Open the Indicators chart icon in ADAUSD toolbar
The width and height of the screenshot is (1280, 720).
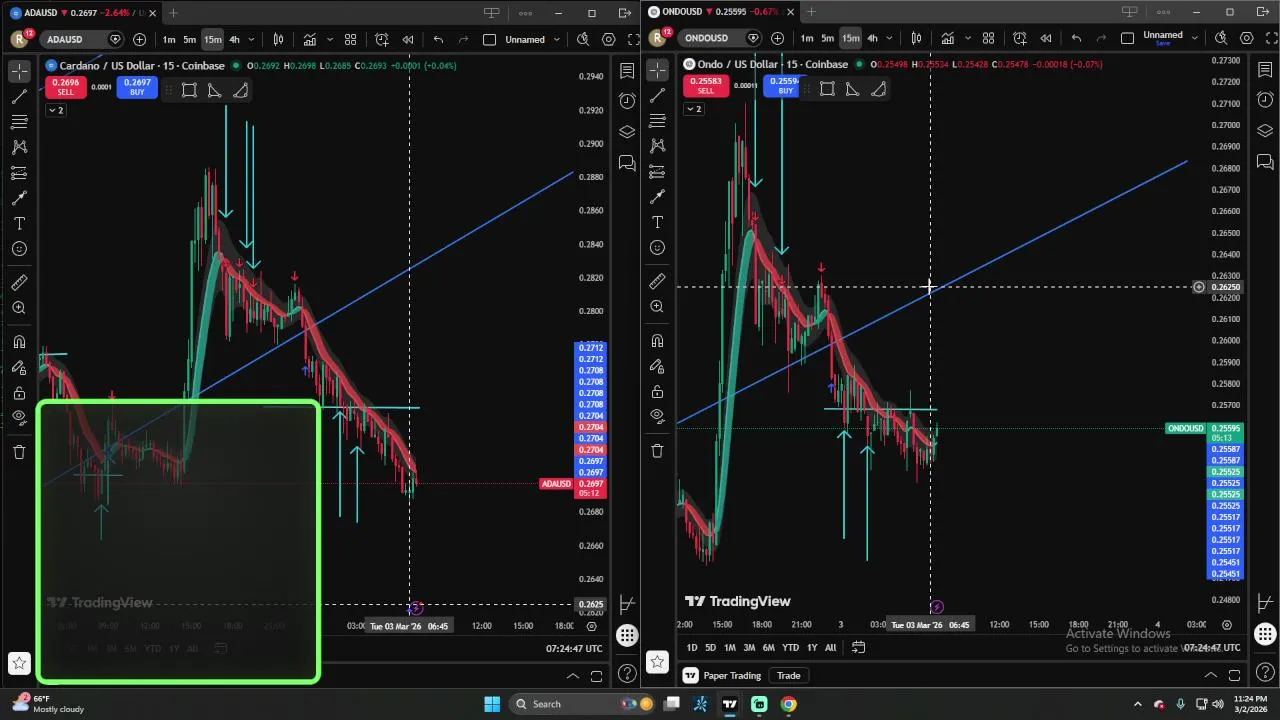(310, 39)
